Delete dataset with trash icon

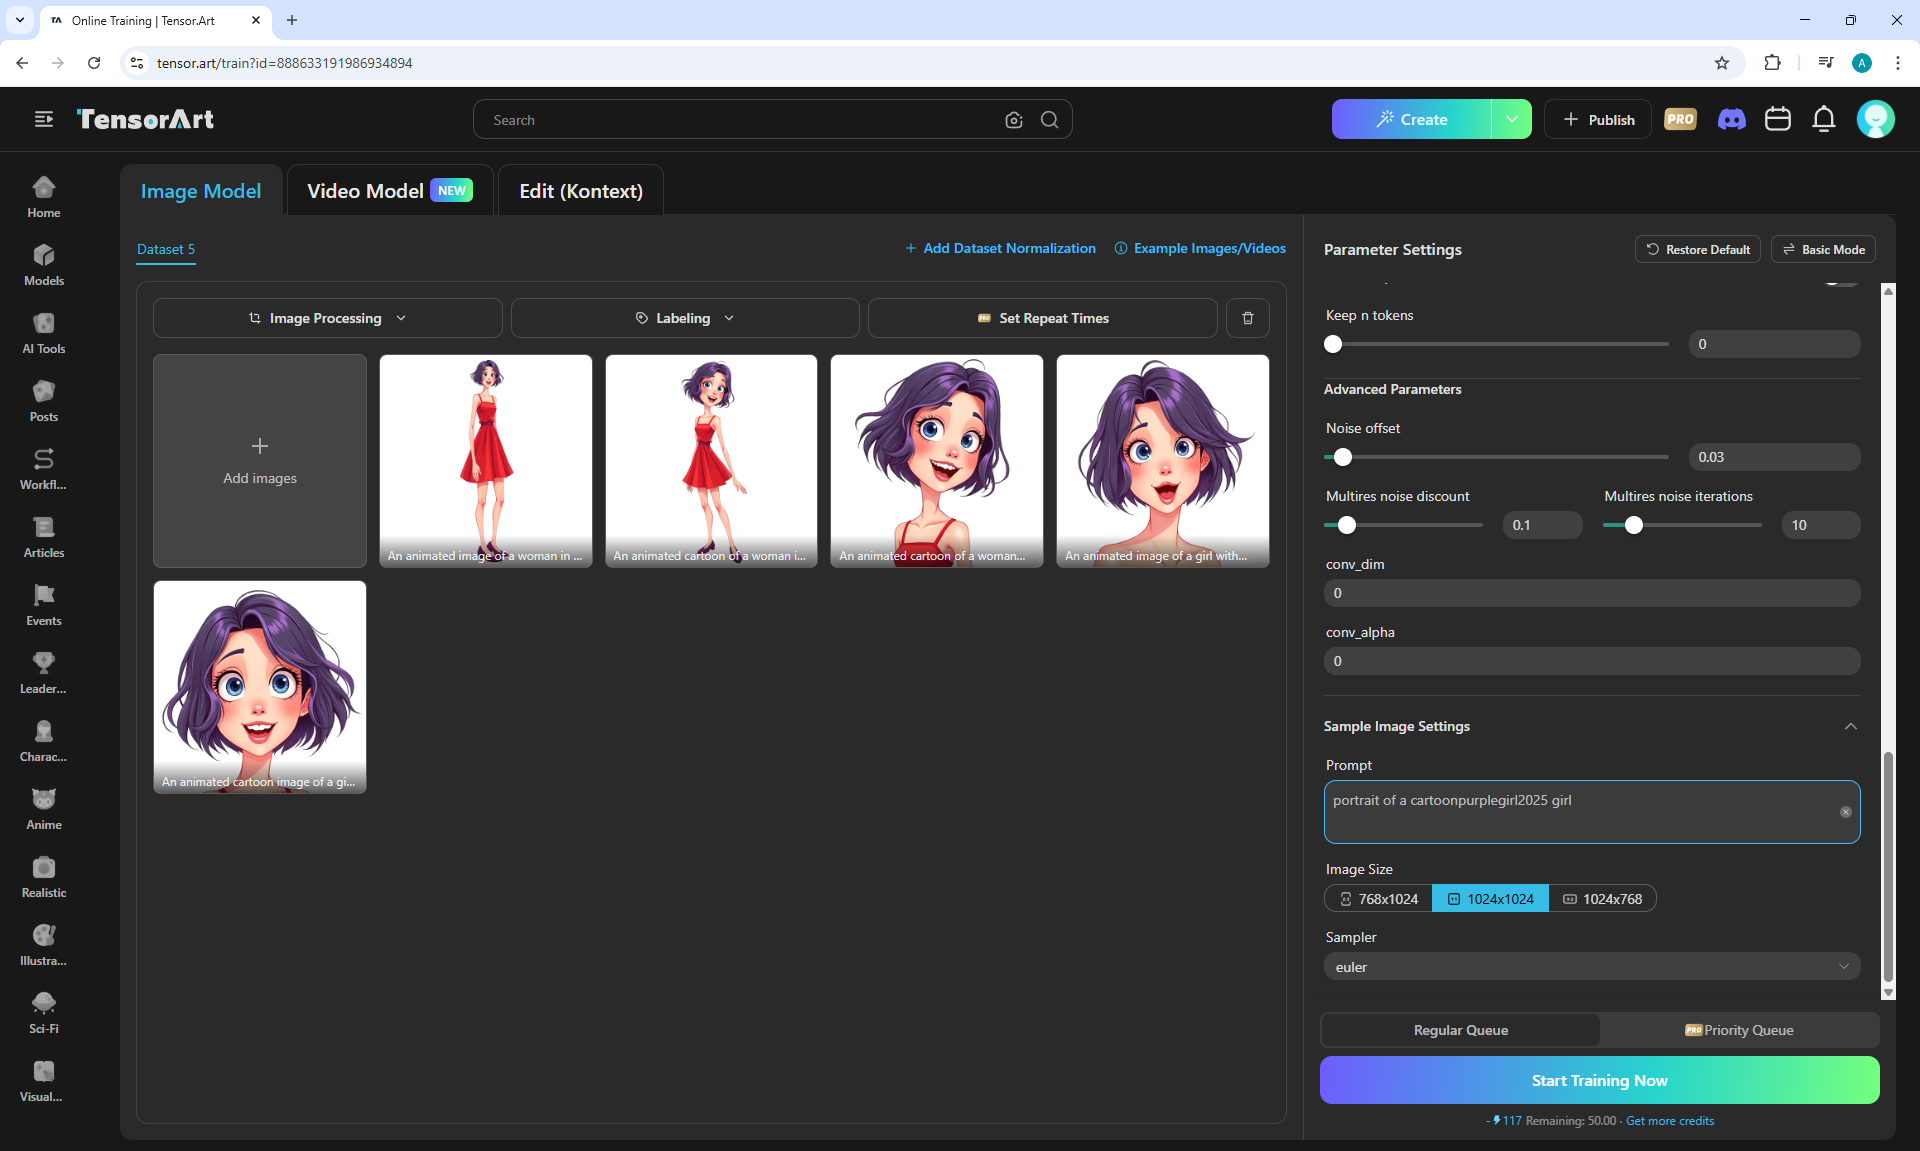[x=1247, y=318]
